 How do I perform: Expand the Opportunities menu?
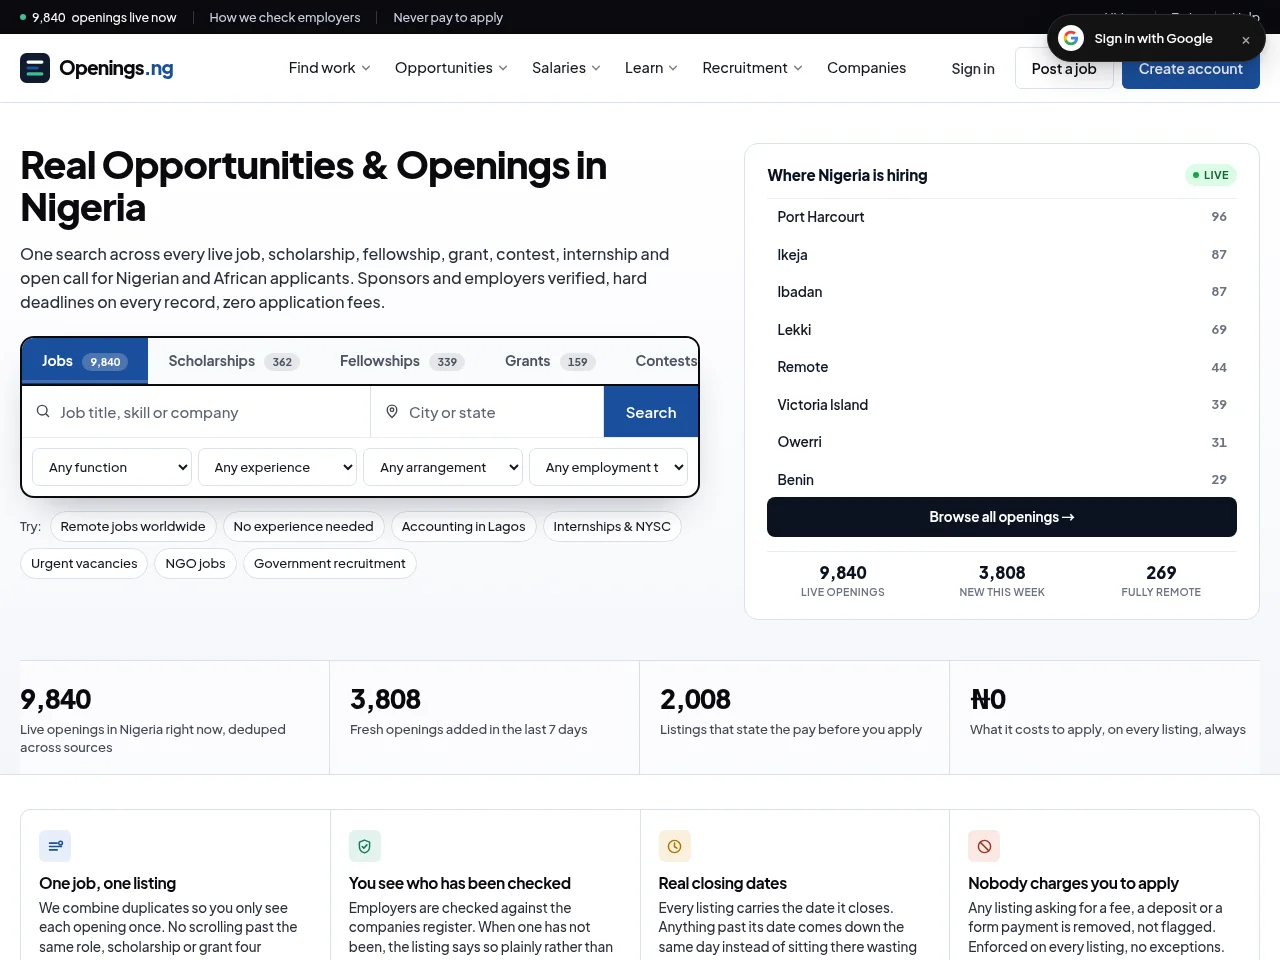[x=451, y=68]
